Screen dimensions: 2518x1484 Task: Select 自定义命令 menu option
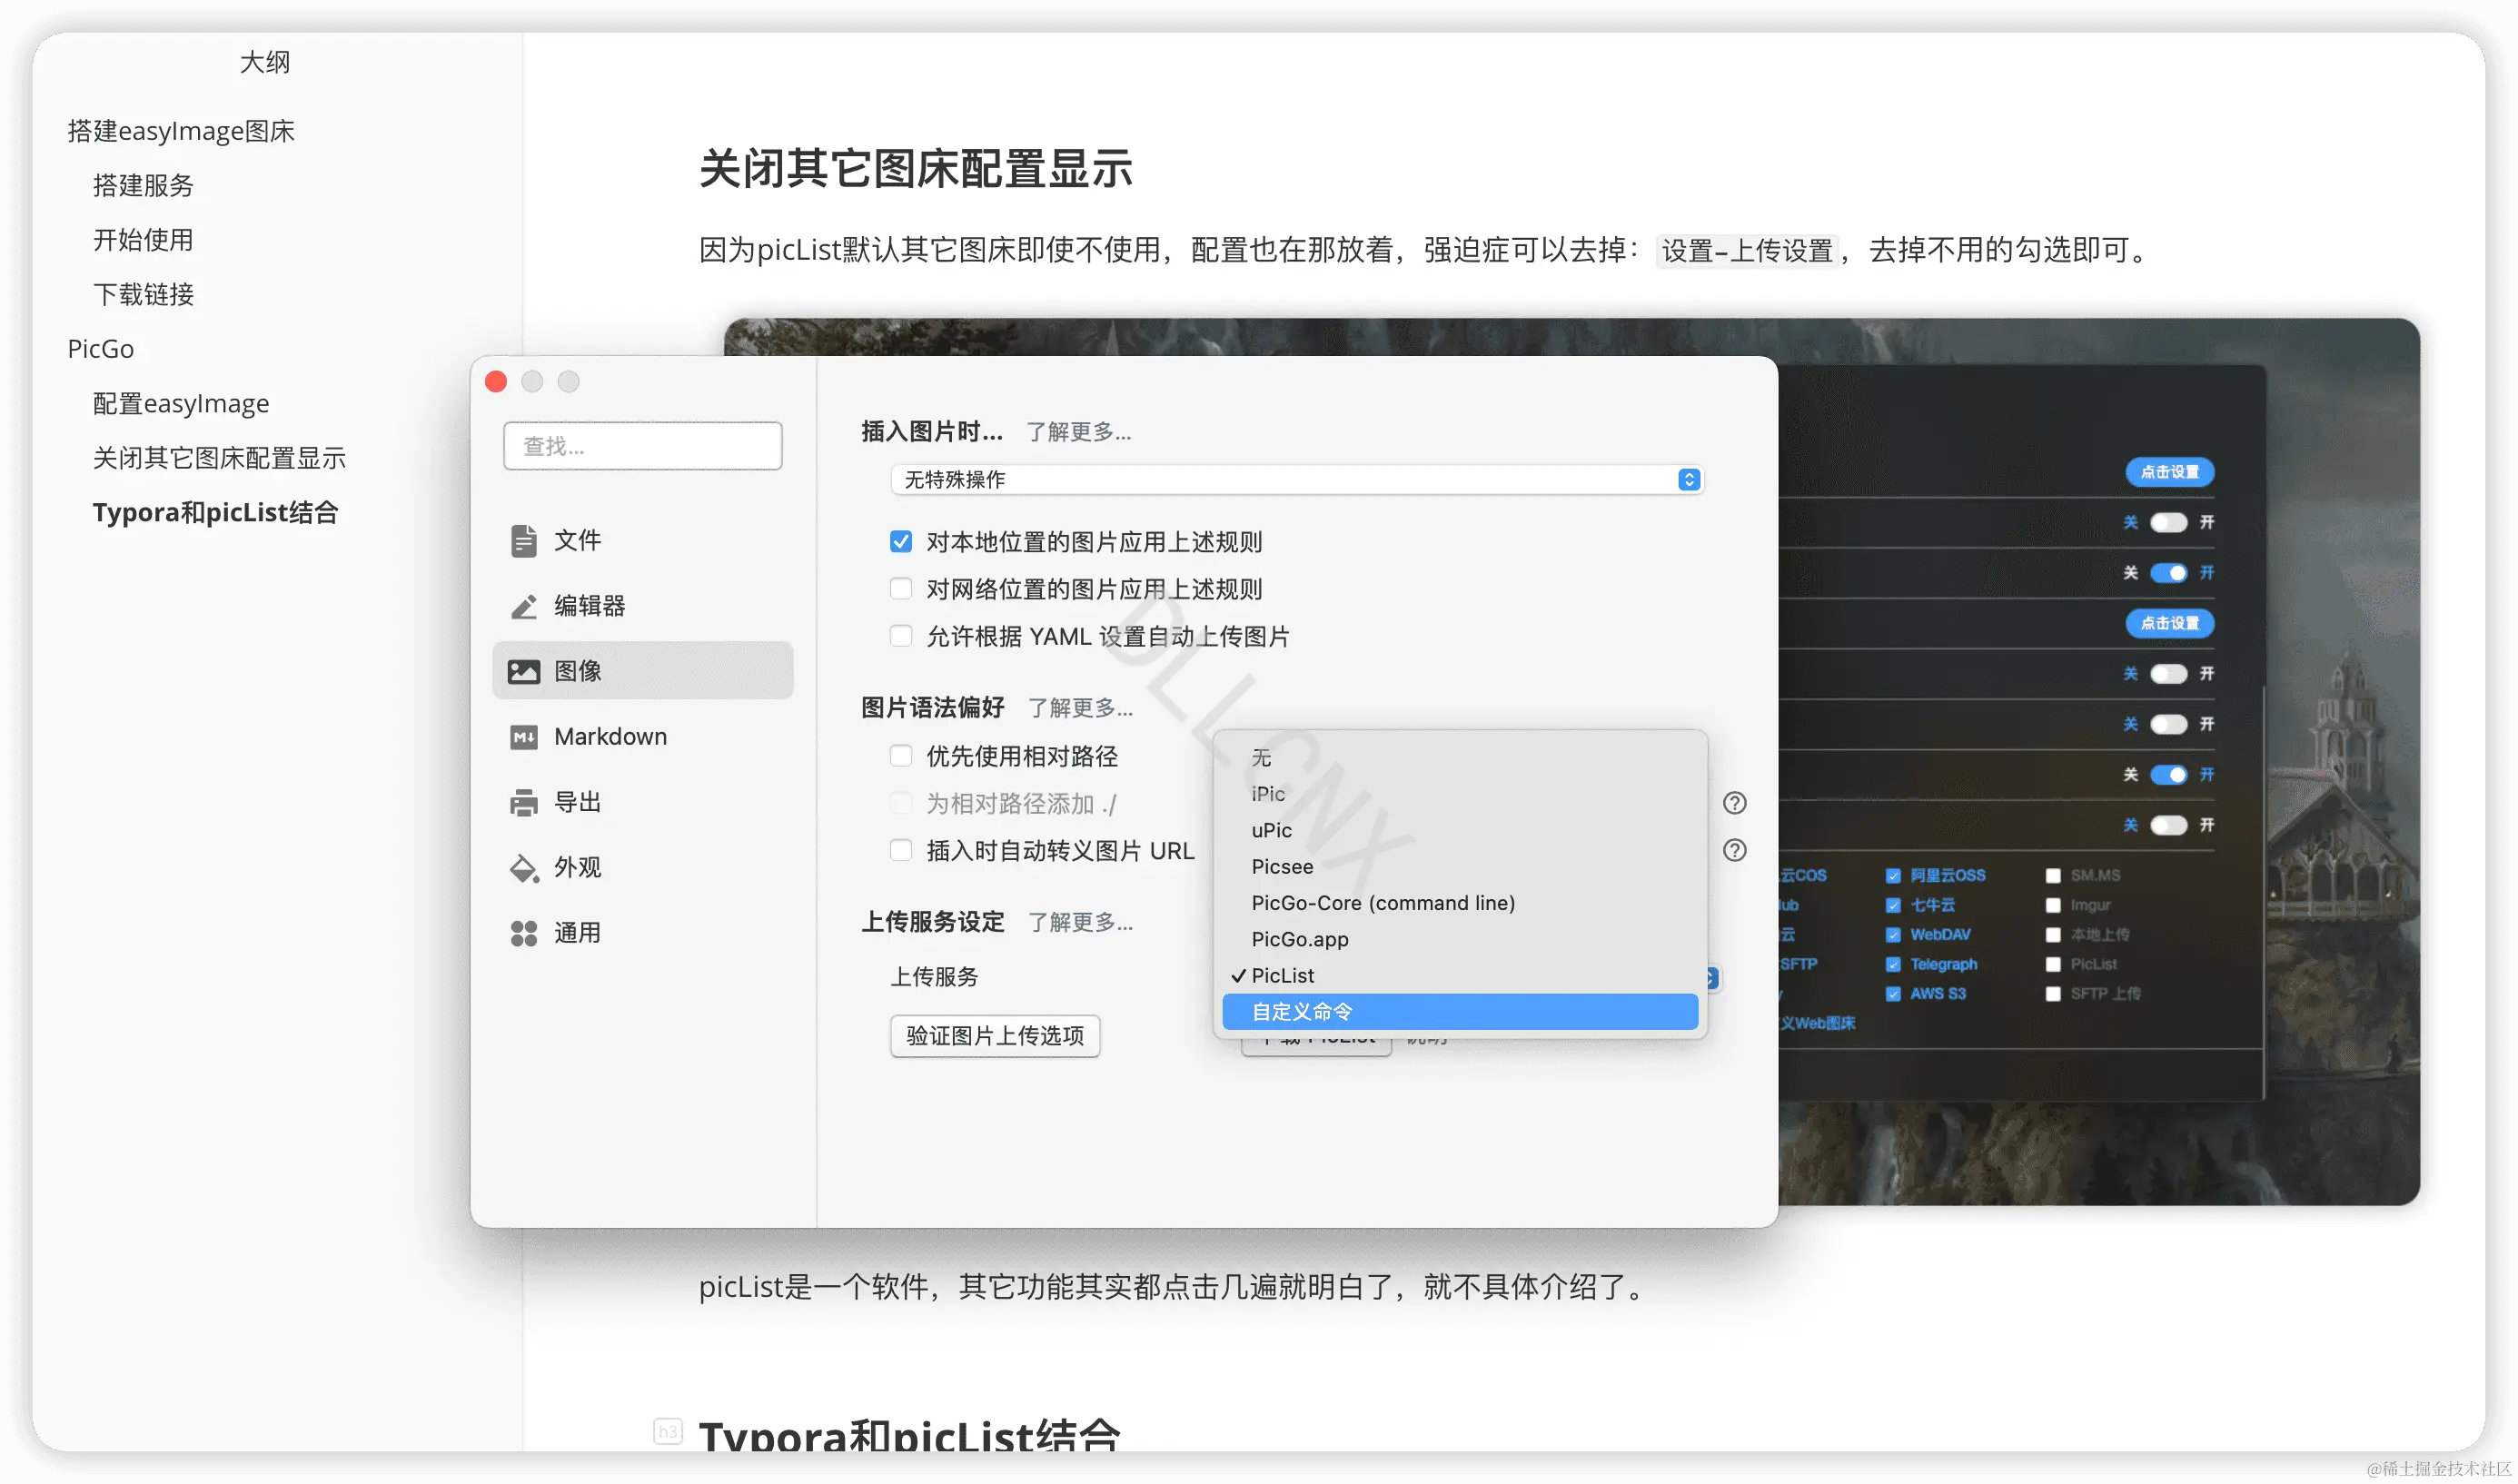(1459, 1012)
